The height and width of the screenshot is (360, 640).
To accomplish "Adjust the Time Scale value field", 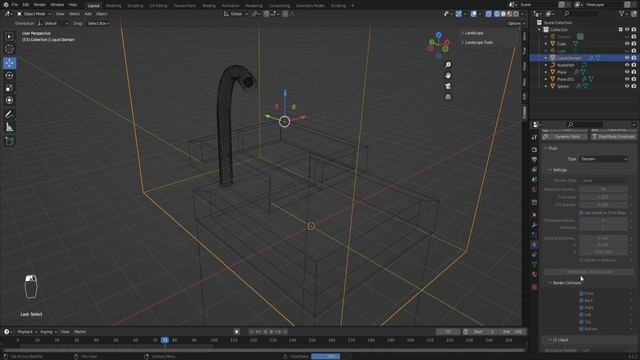I will (x=603, y=197).
